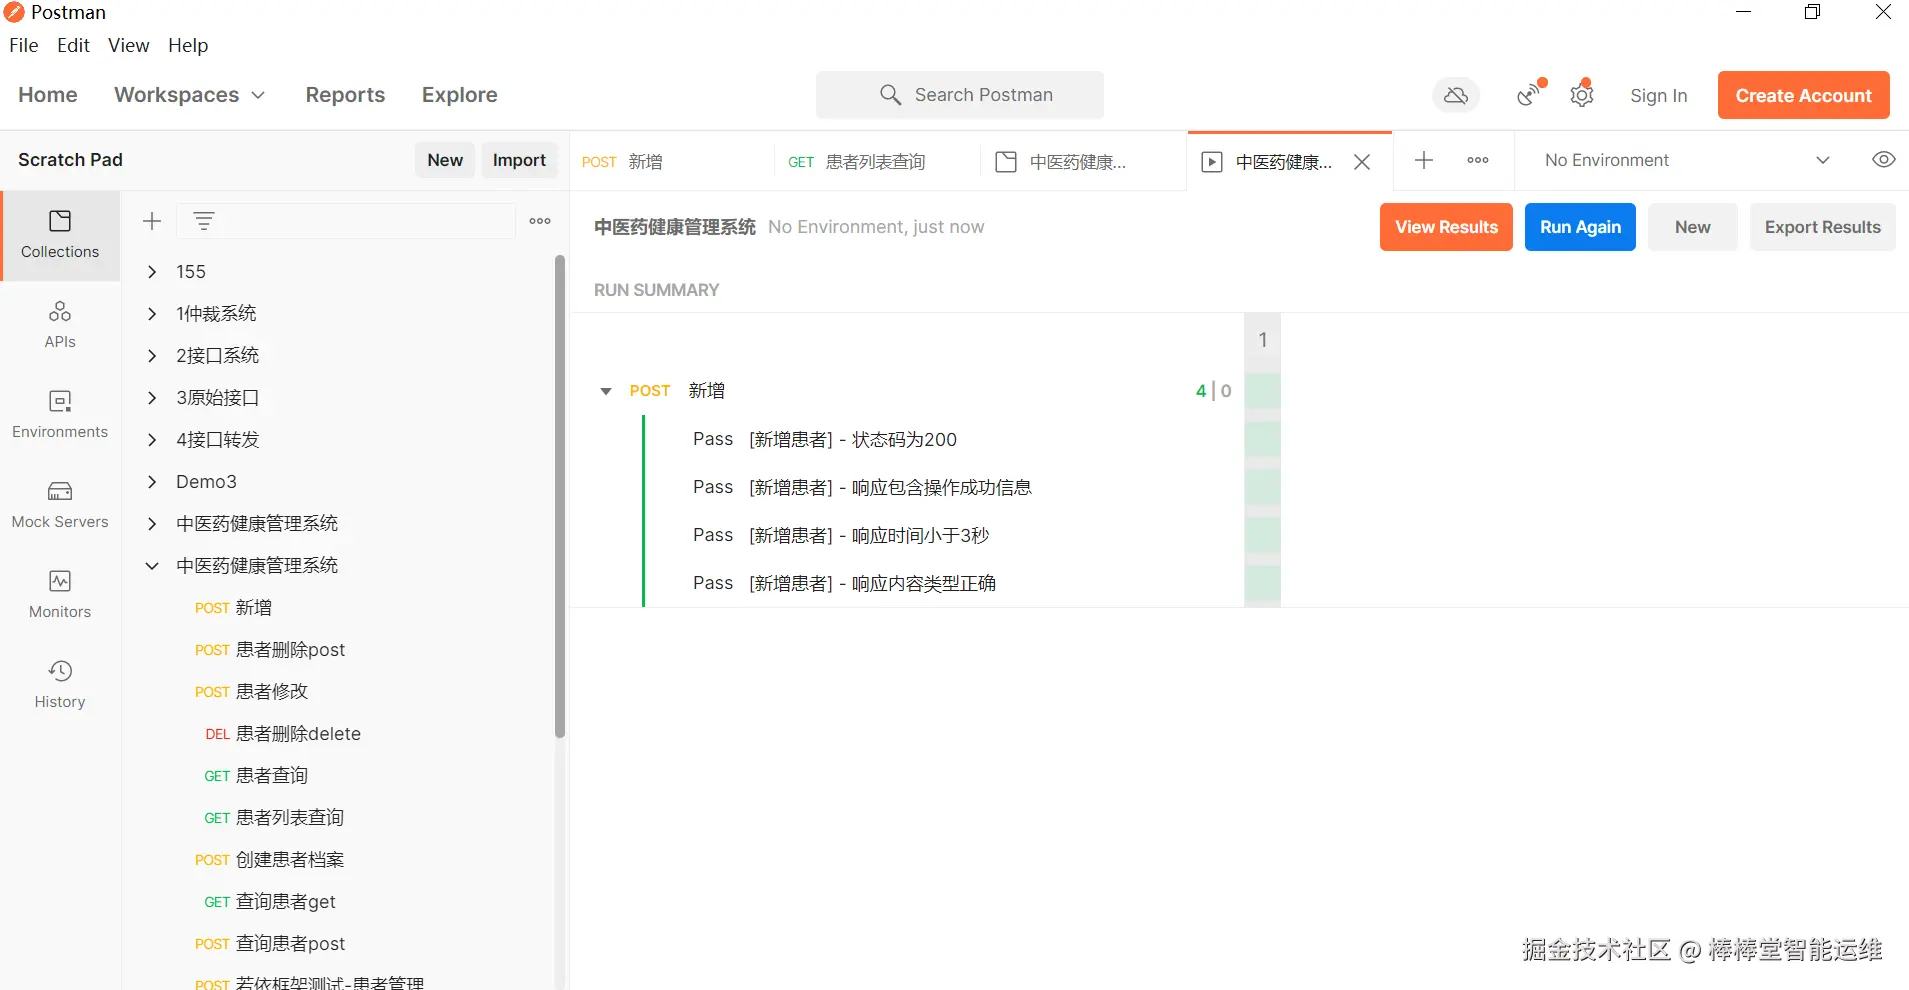1909x990 pixels.
Task: Expand the 1仲裁系统 collection
Action: [152, 314]
